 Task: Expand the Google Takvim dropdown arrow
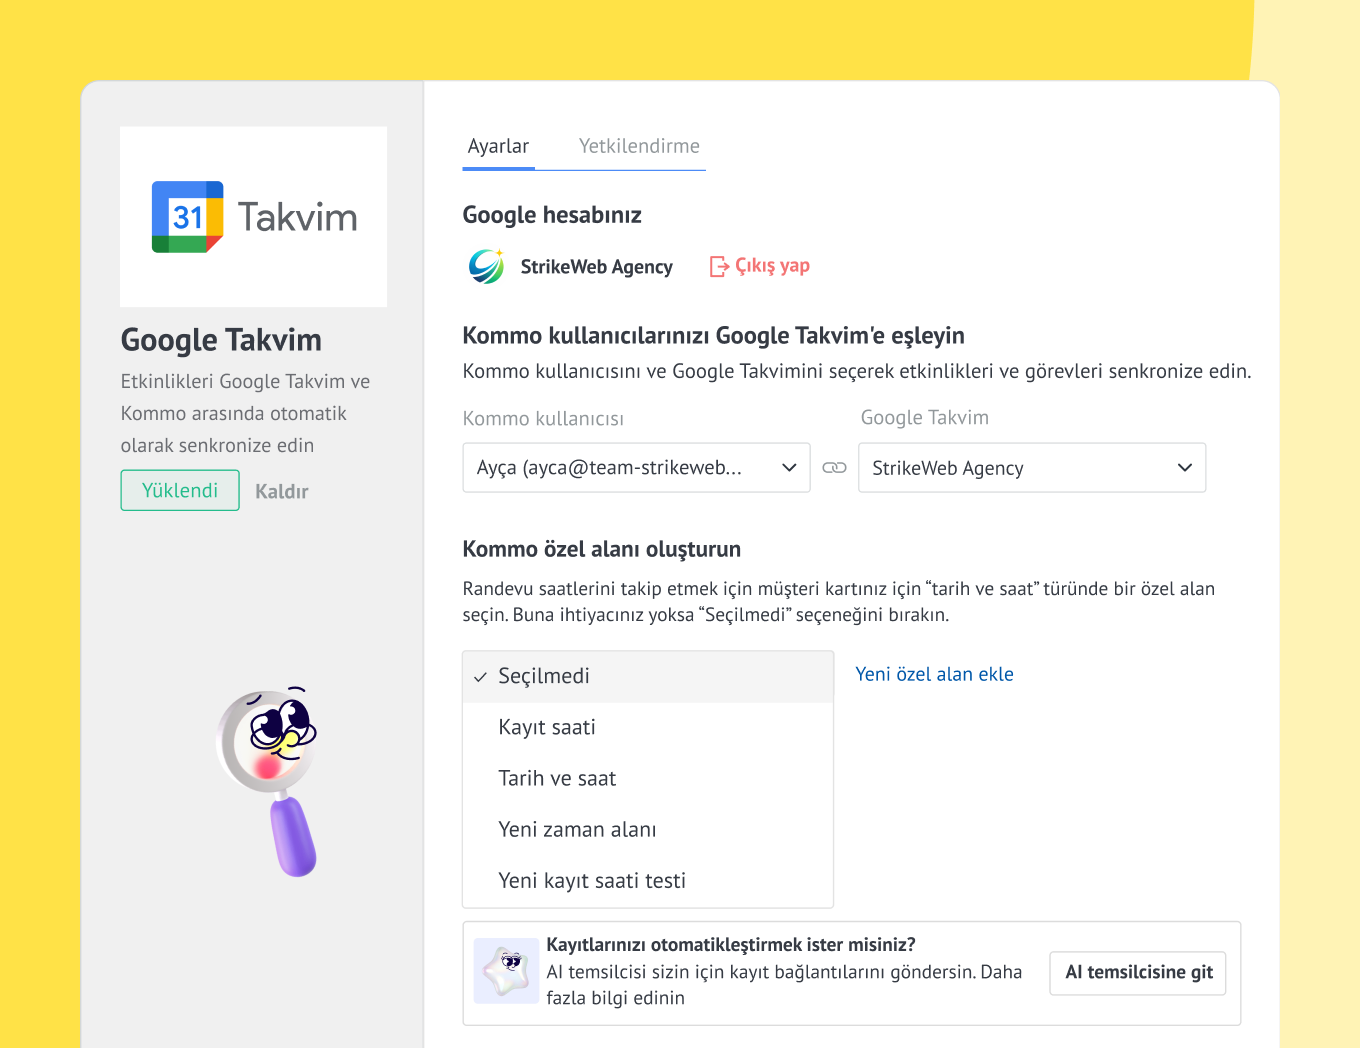pos(1185,468)
